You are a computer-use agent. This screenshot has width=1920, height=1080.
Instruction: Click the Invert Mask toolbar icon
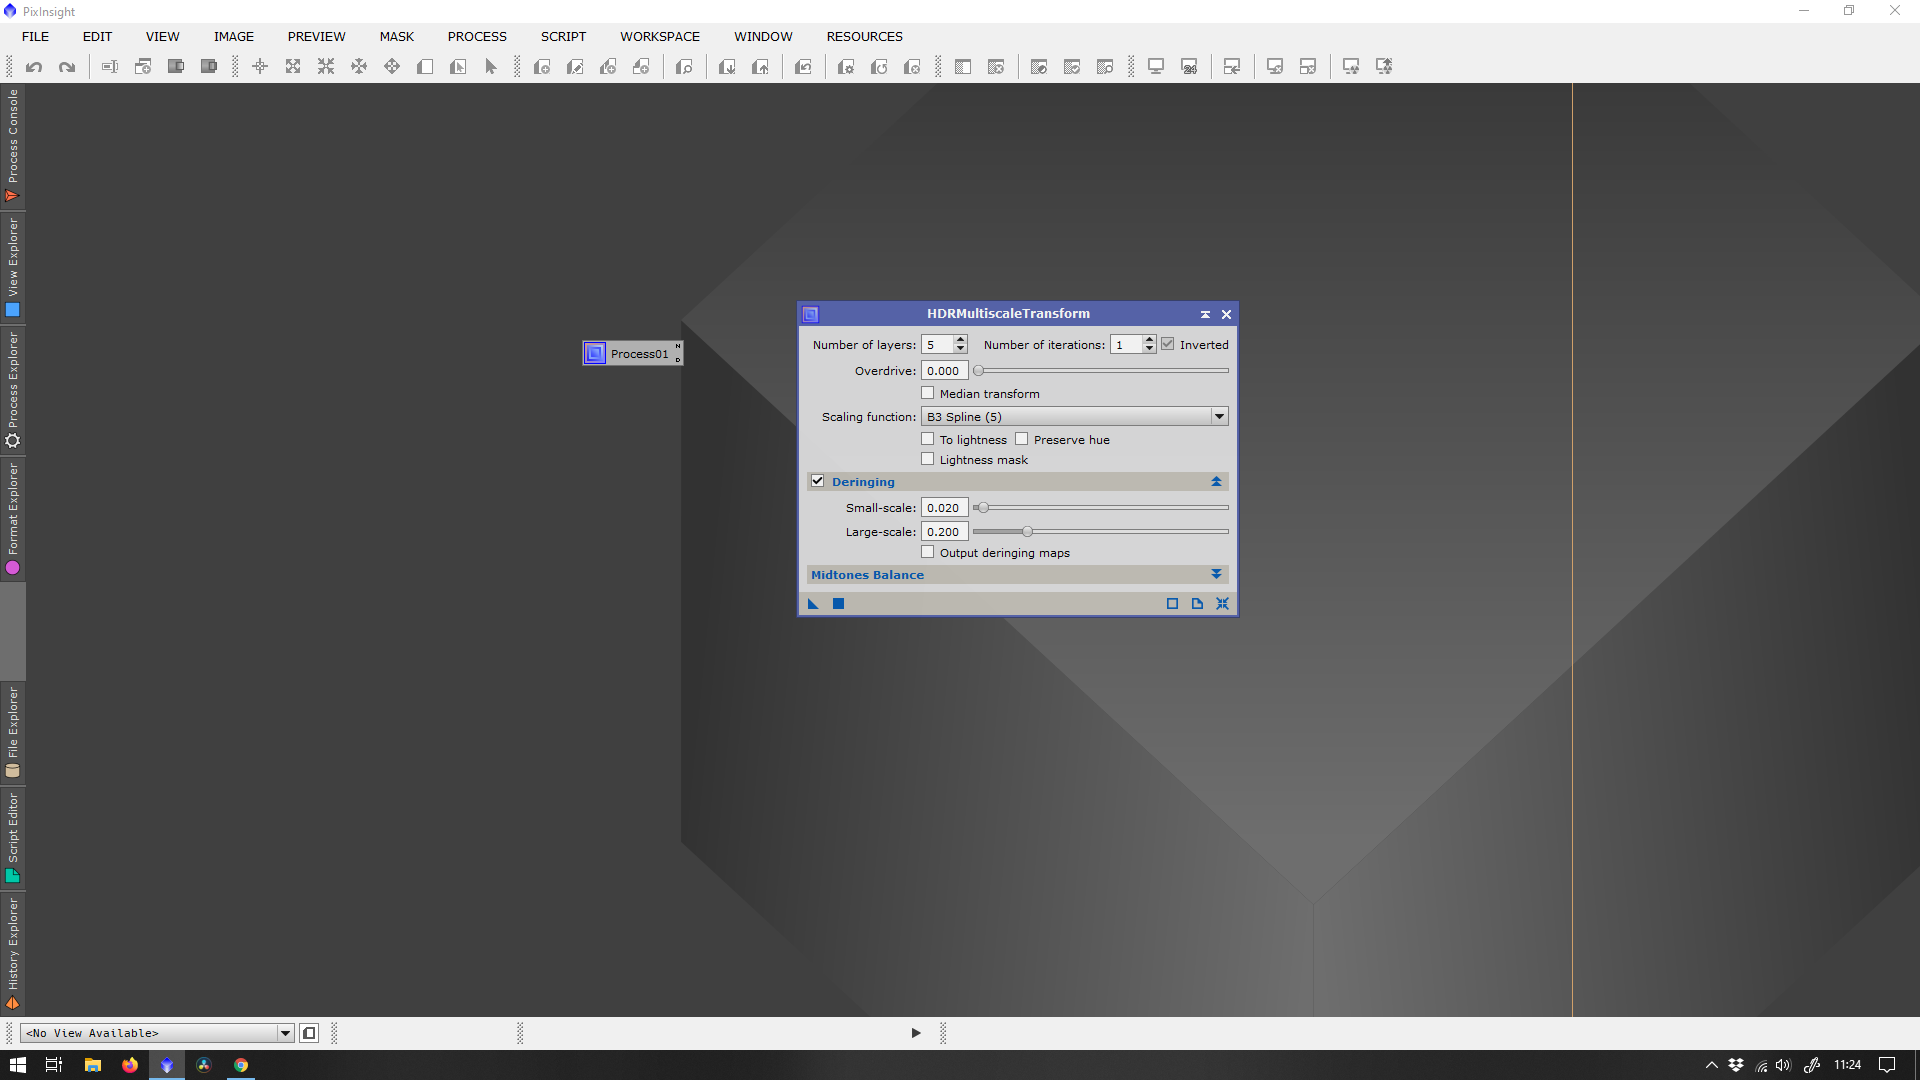click(1039, 67)
